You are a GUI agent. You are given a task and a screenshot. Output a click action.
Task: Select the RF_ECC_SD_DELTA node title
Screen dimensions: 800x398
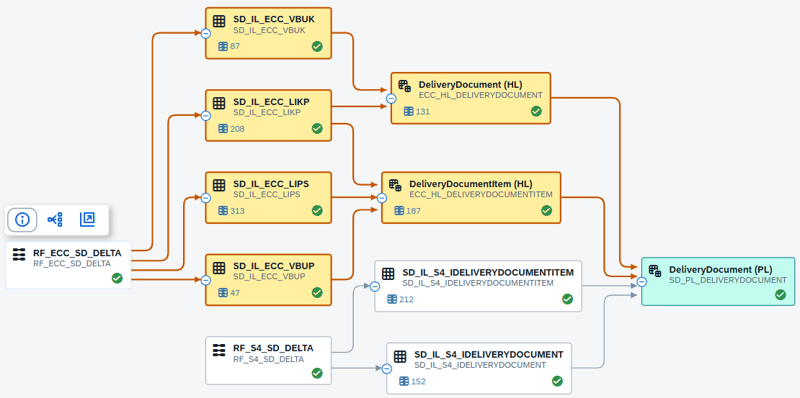78,253
